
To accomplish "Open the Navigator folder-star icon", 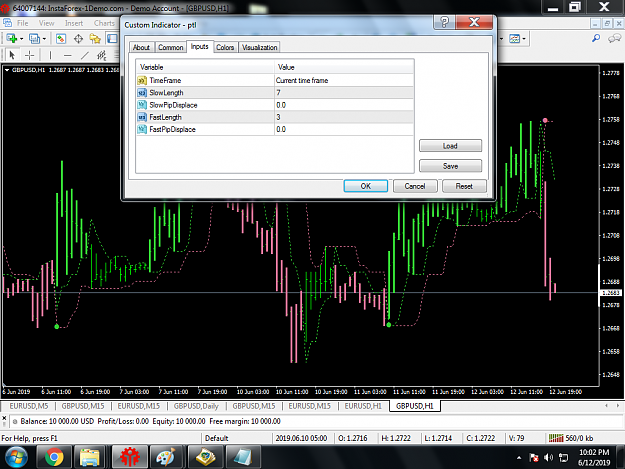I will coord(95,39).
